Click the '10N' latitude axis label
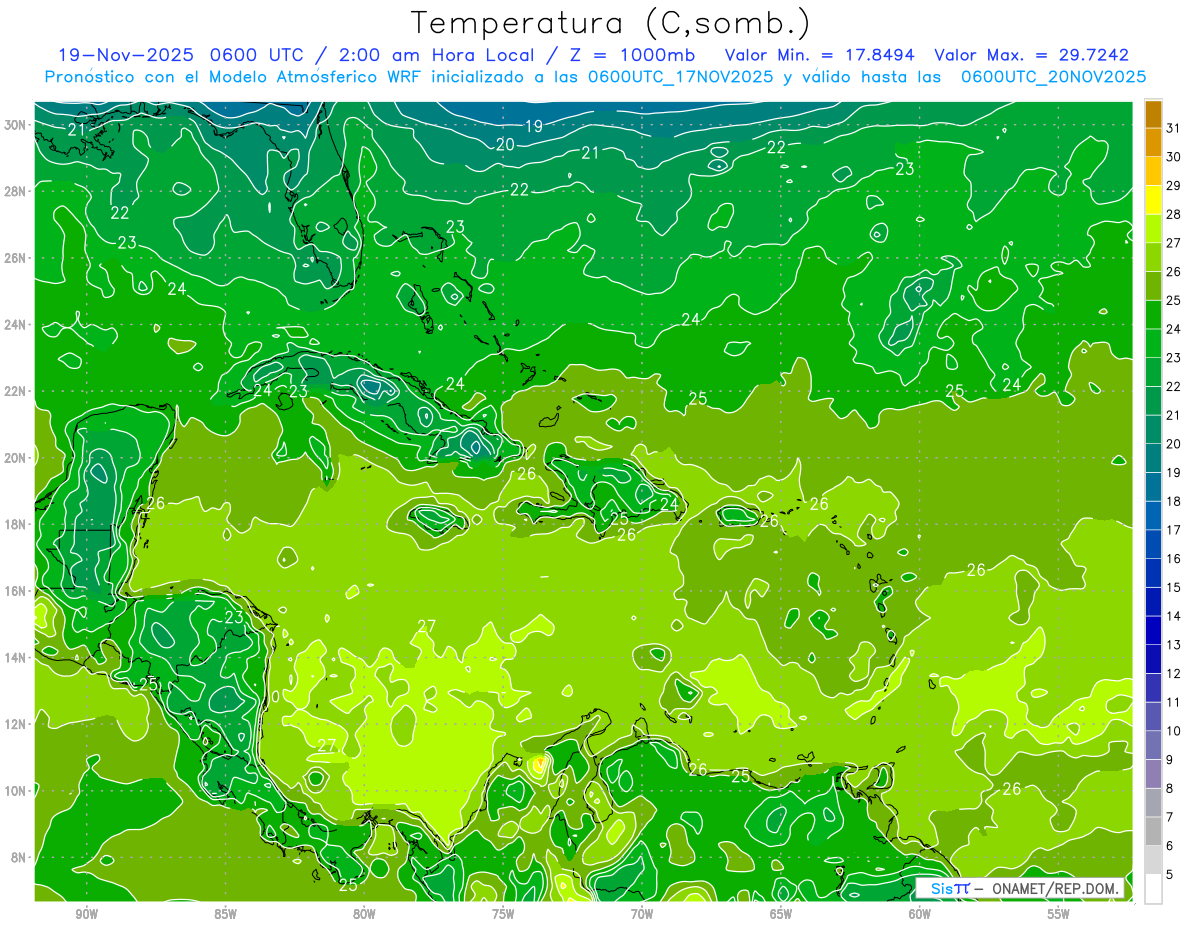This screenshot has width=1200, height=927. [x=16, y=791]
